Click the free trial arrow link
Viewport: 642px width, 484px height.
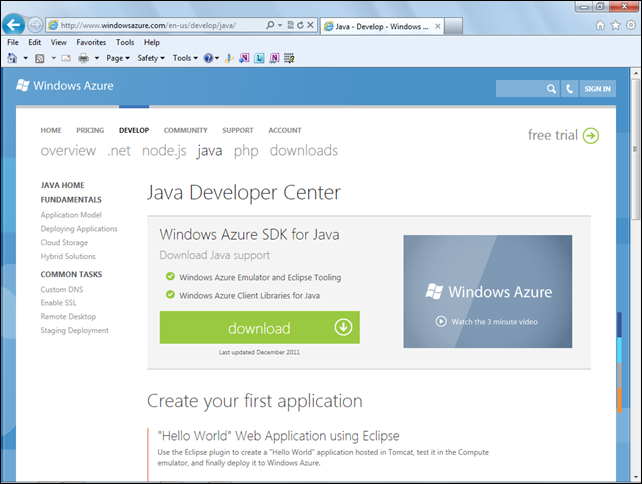(x=563, y=135)
